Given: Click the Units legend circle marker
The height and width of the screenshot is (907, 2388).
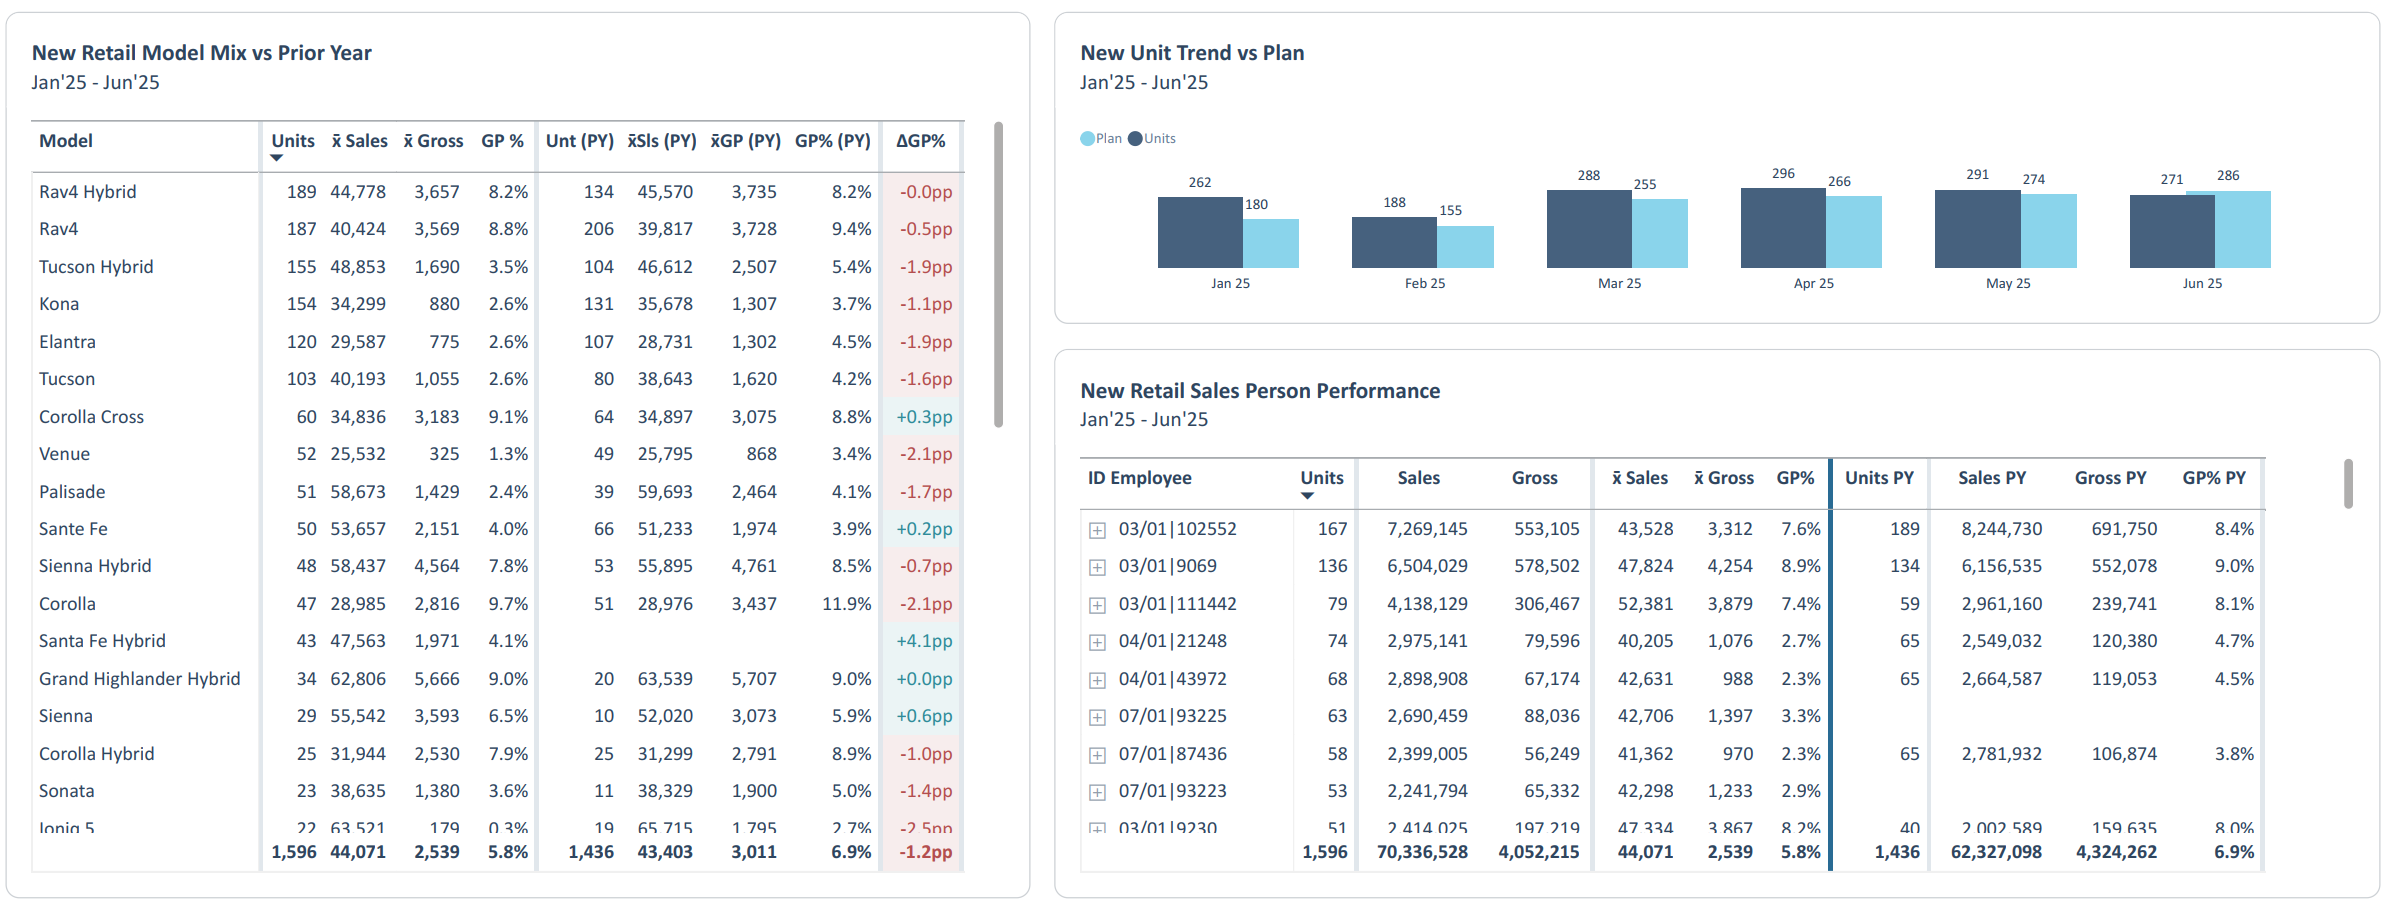Looking at the screenshot, I should click(1135, 139).
